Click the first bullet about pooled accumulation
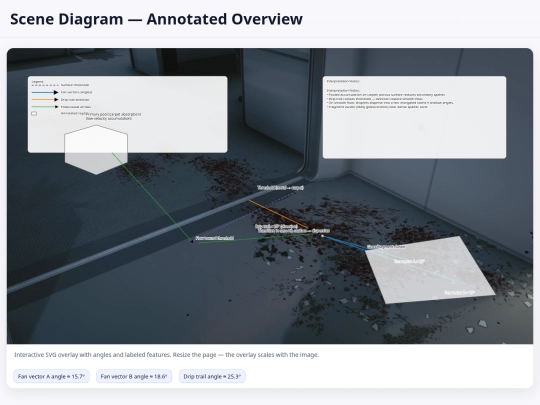This screenshot has width=540, height=405. click(x=386, y=95)
